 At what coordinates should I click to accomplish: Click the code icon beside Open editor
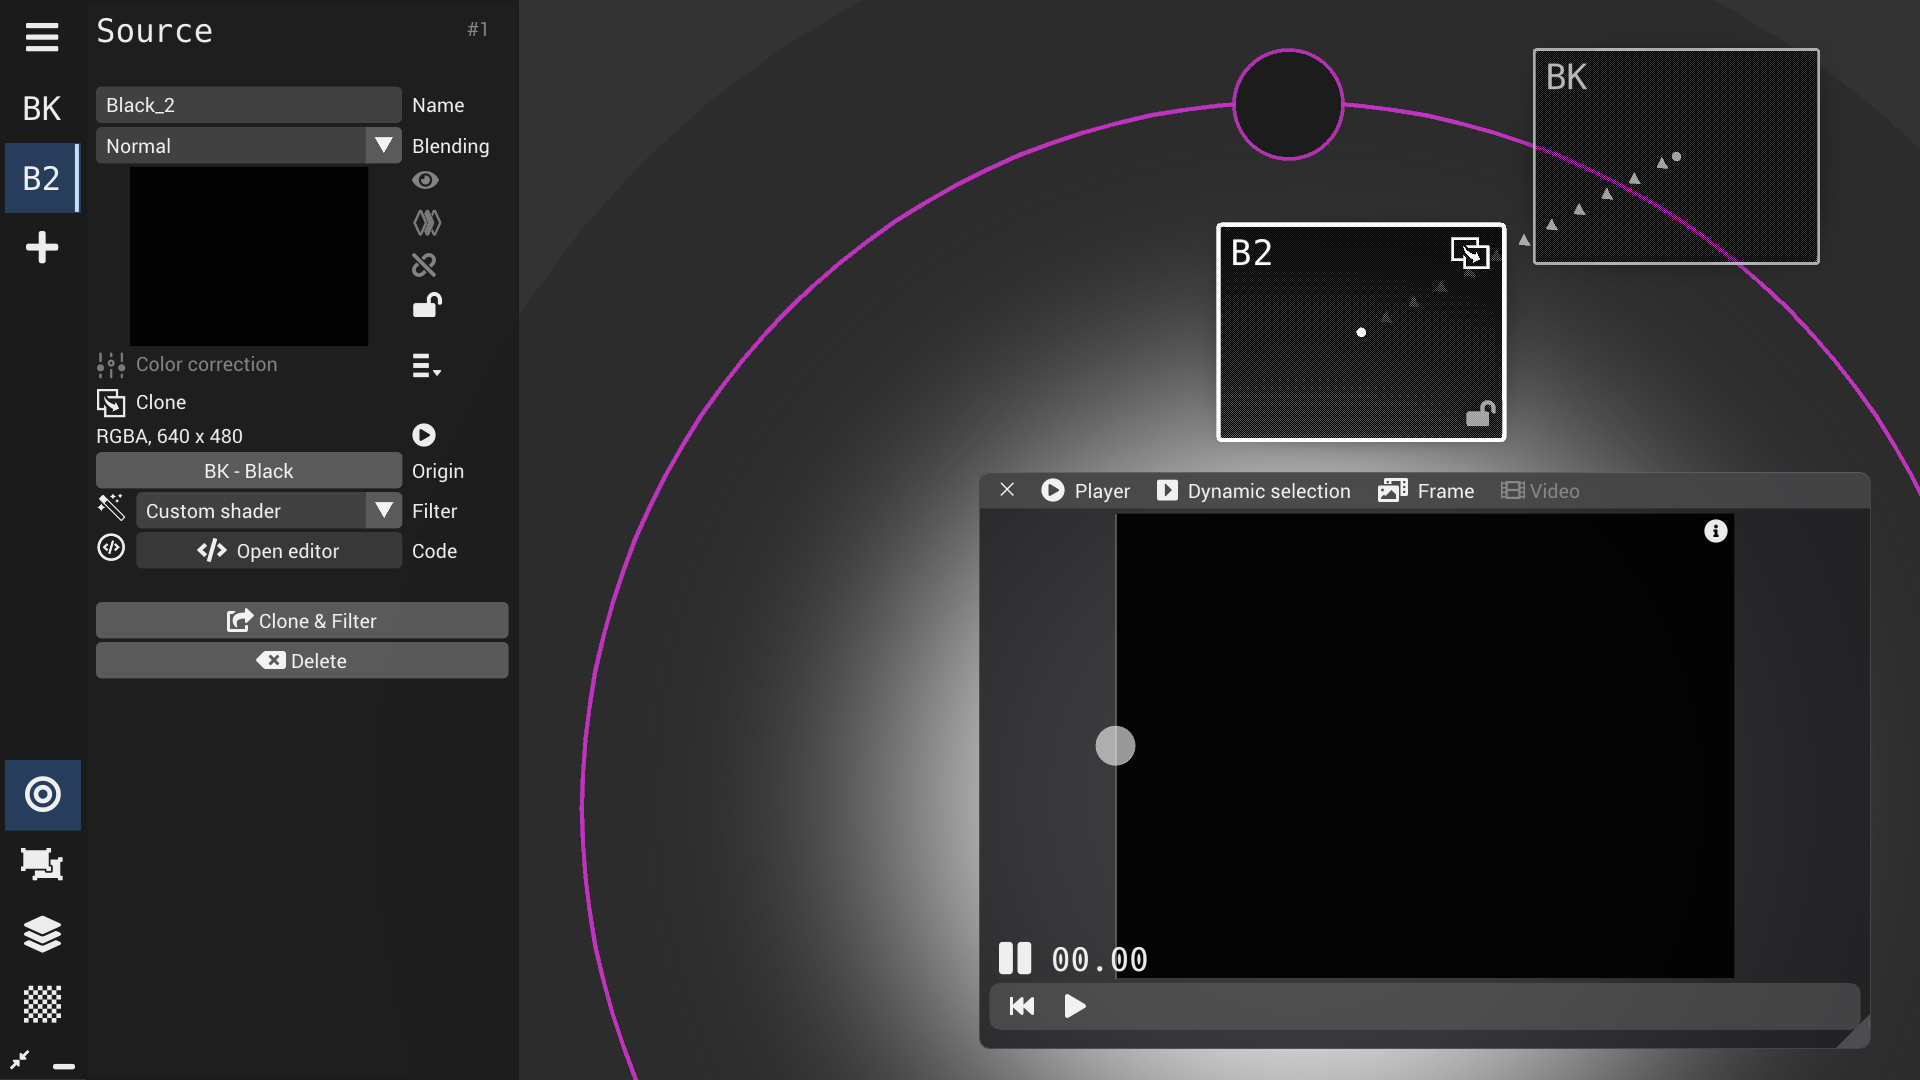pos(110,548)
